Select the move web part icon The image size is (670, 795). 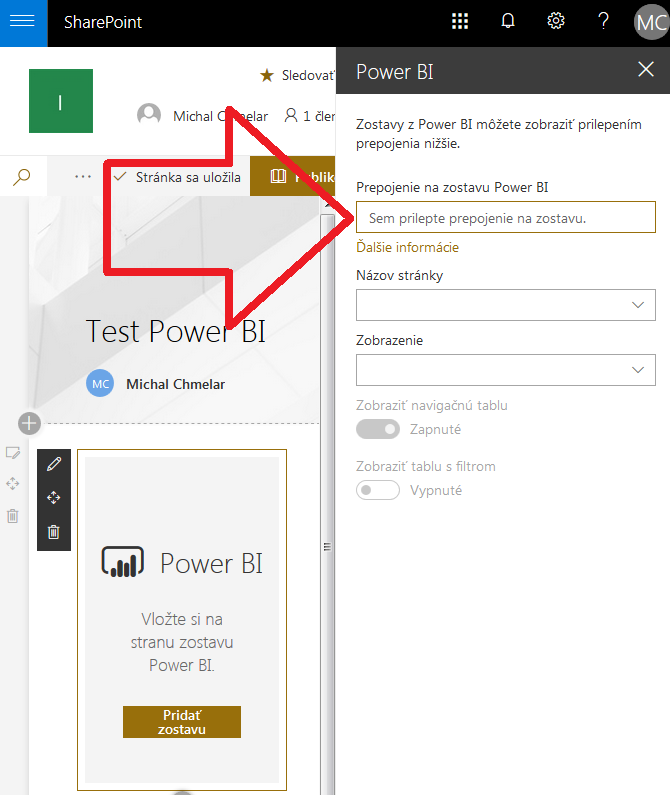tap(54, 498)
